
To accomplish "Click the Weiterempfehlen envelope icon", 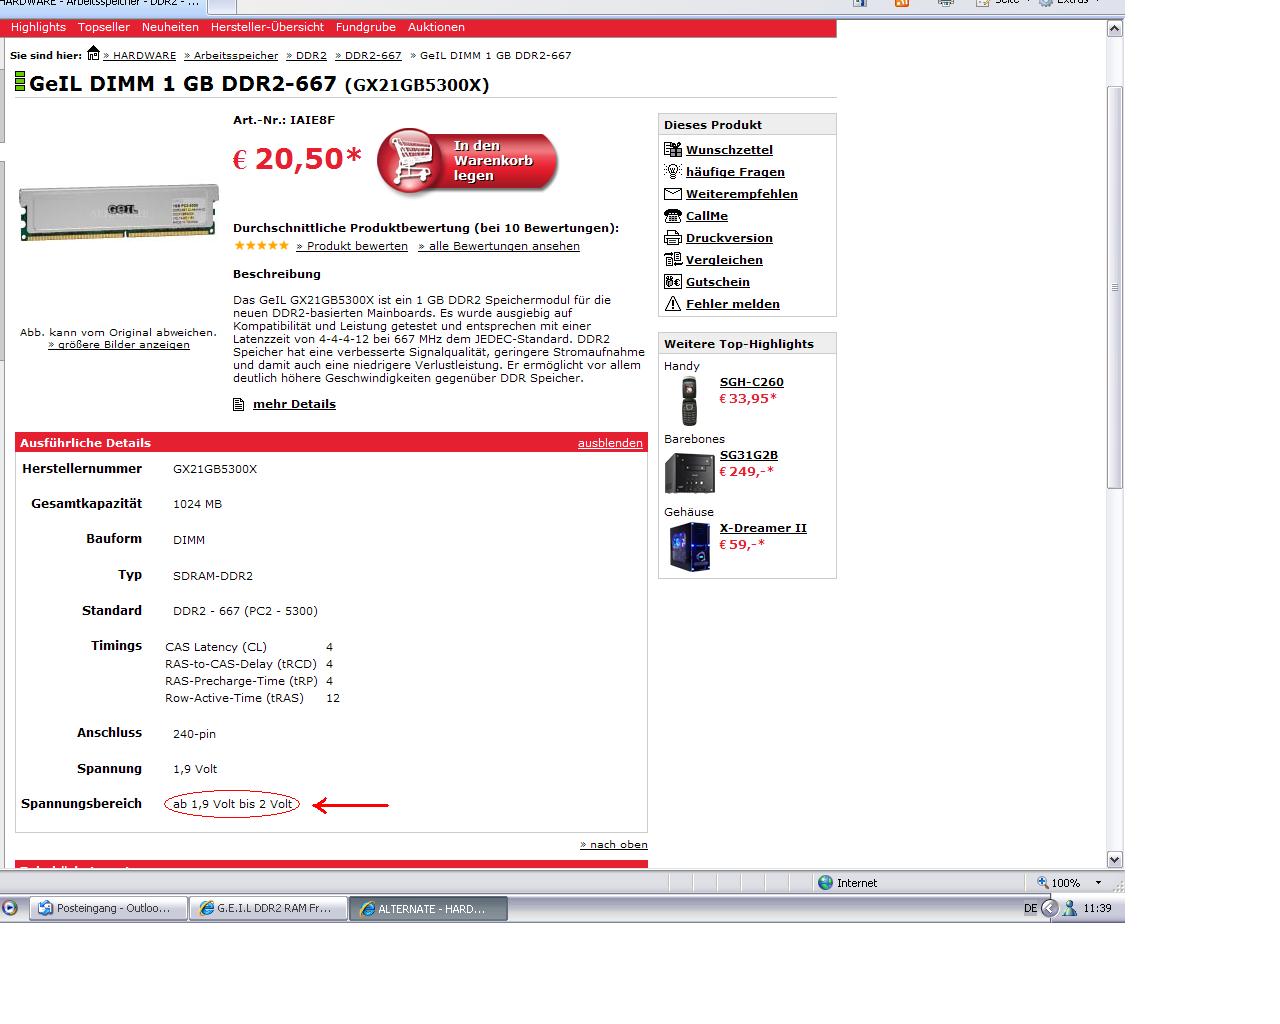I will [x=673, y=194].
